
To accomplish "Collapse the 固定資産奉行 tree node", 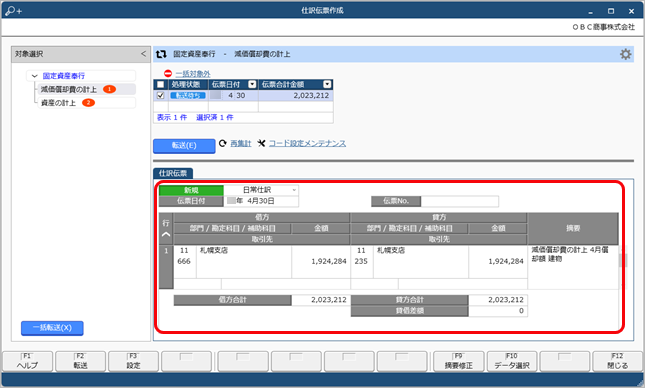I will (35, 76).
